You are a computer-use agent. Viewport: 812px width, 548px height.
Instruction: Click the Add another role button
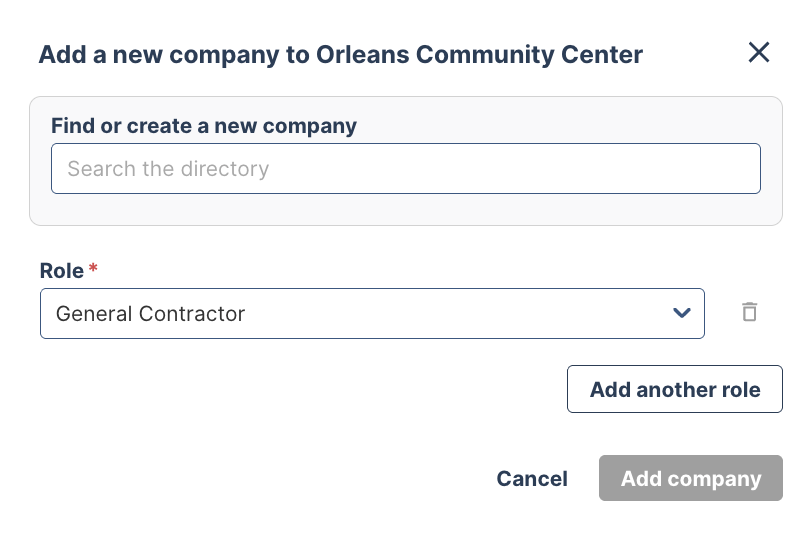[x=674, y=390]
